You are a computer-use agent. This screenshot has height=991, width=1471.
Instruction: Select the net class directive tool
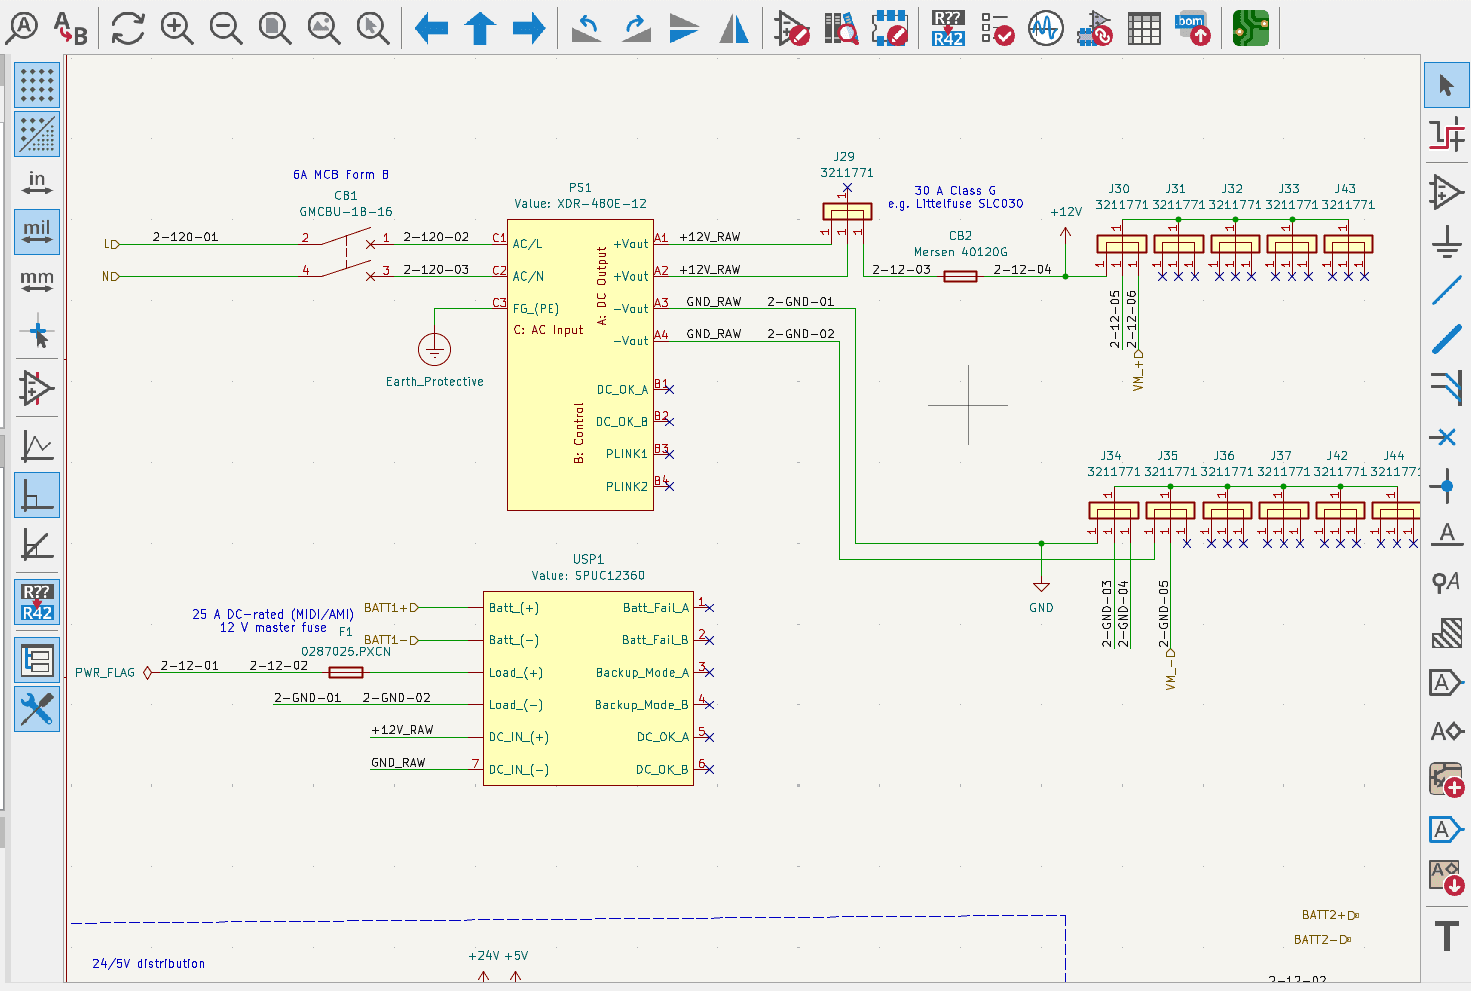[1446, 584]
